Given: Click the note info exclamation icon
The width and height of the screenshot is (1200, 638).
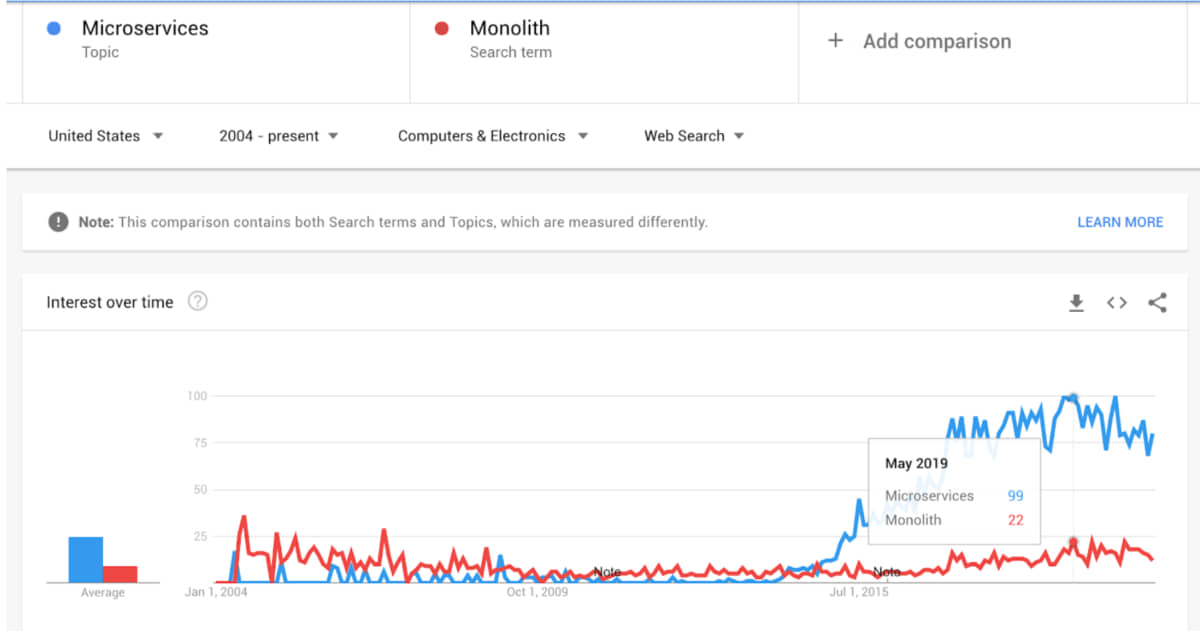Looking at the screenshot, I should click(x=59, y=222).
